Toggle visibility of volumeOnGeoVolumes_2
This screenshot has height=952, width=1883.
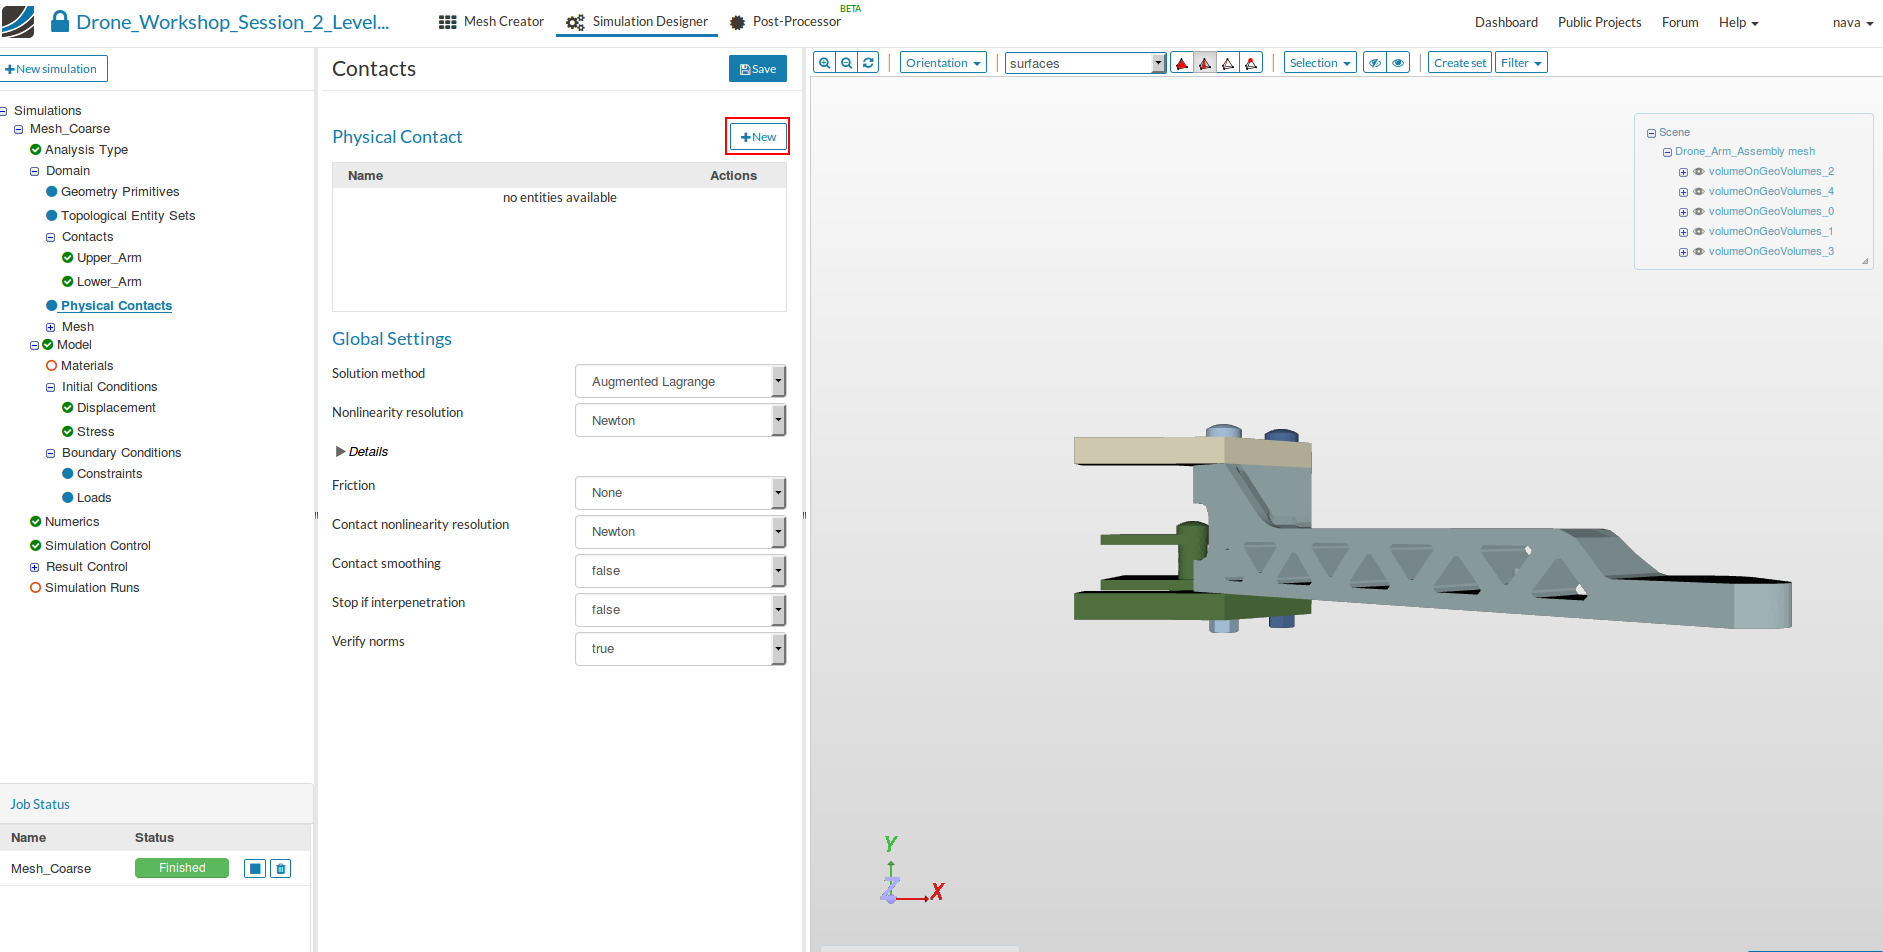(1698, 172)
